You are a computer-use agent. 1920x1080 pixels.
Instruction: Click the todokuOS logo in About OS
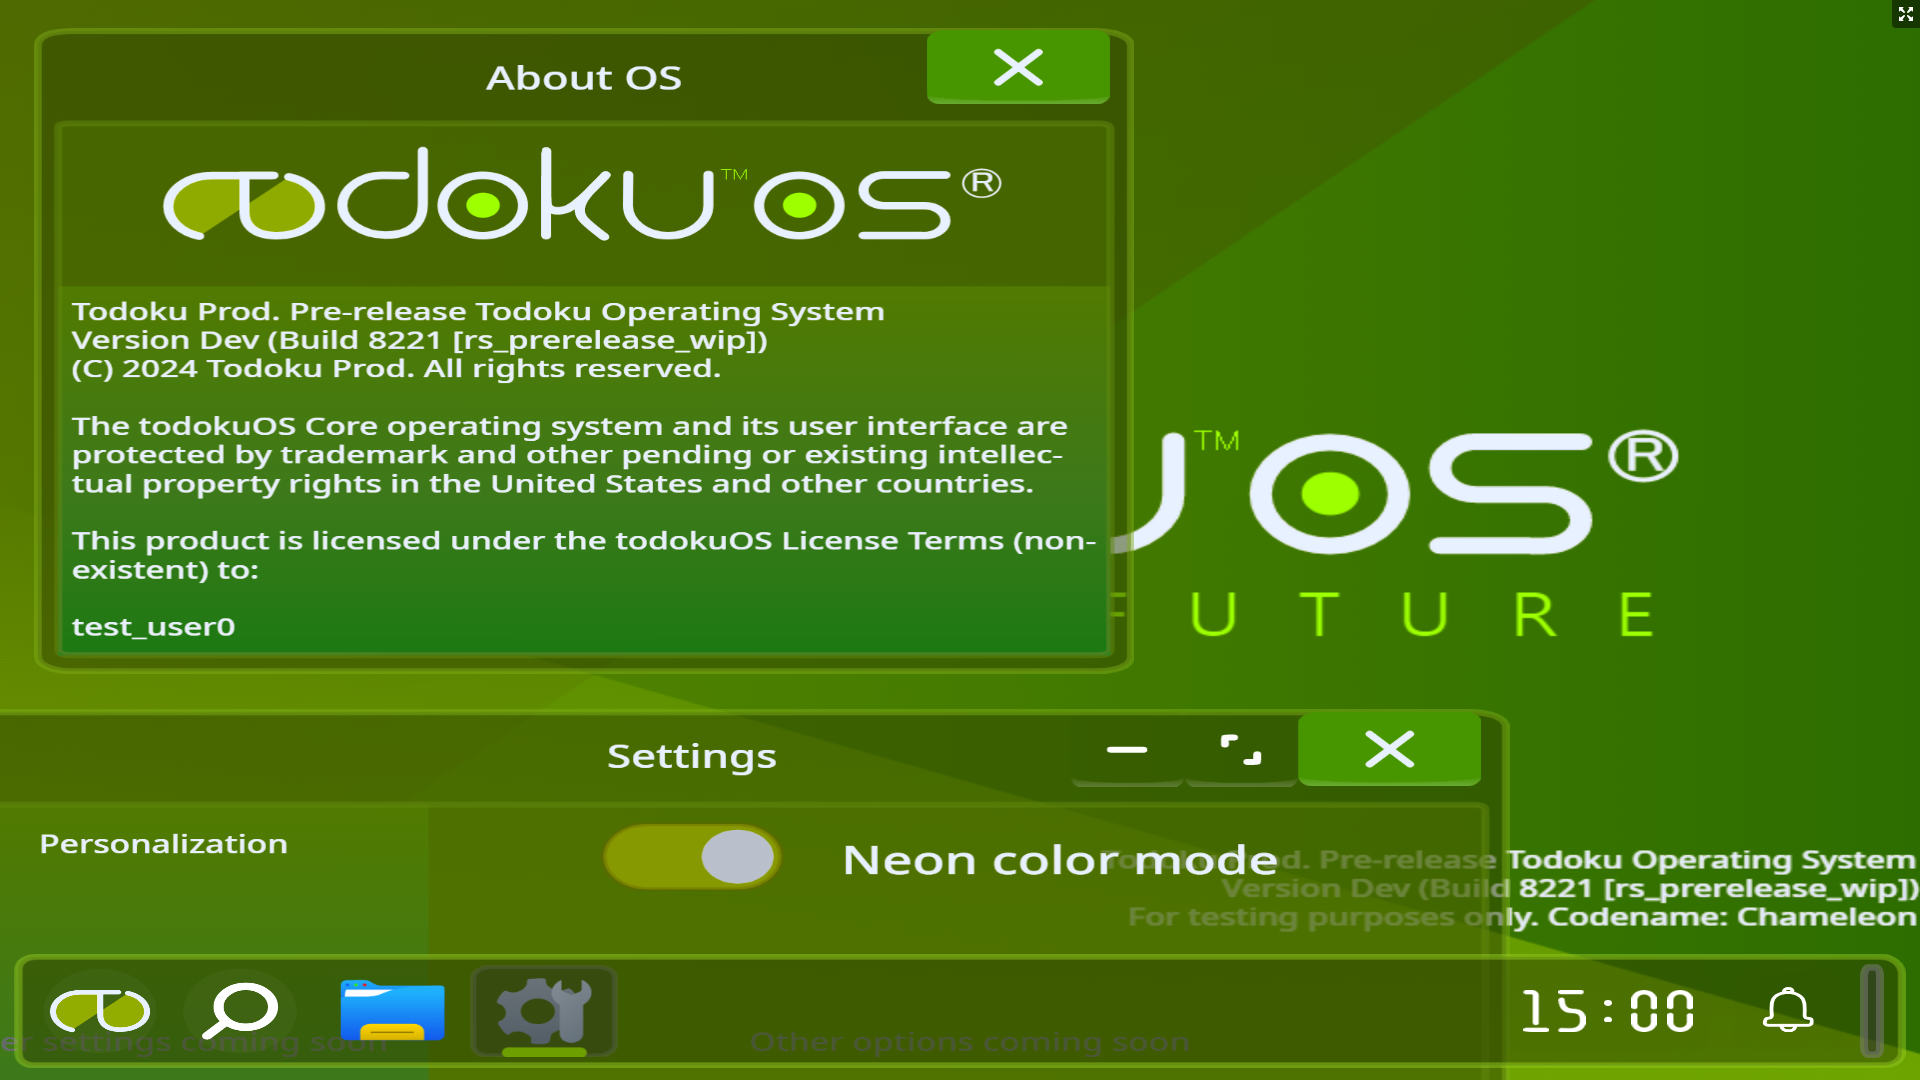[x=583, y=194]
